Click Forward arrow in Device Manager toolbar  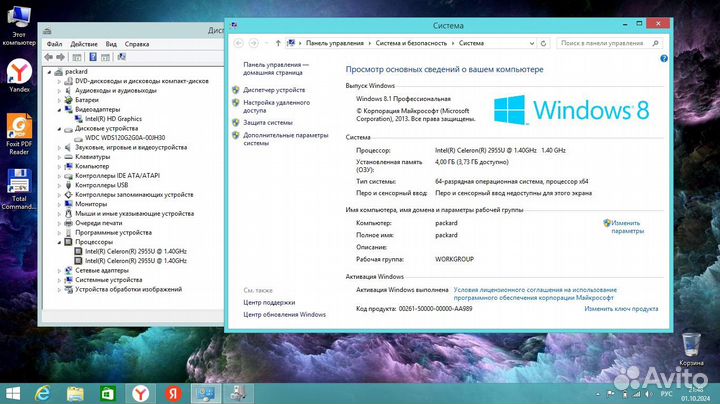click(60, 57)
